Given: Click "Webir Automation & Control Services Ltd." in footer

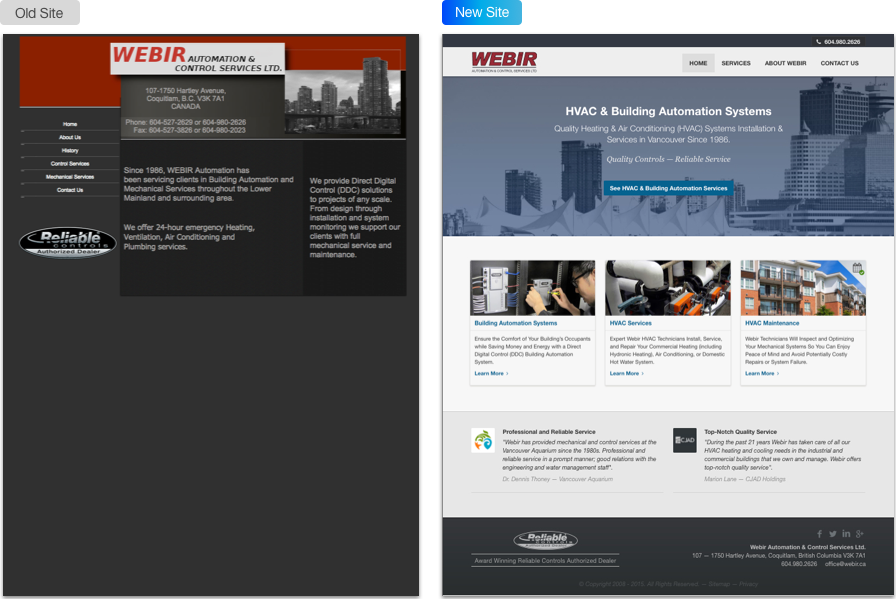Looking at the screenshot, I should (807, 548).
